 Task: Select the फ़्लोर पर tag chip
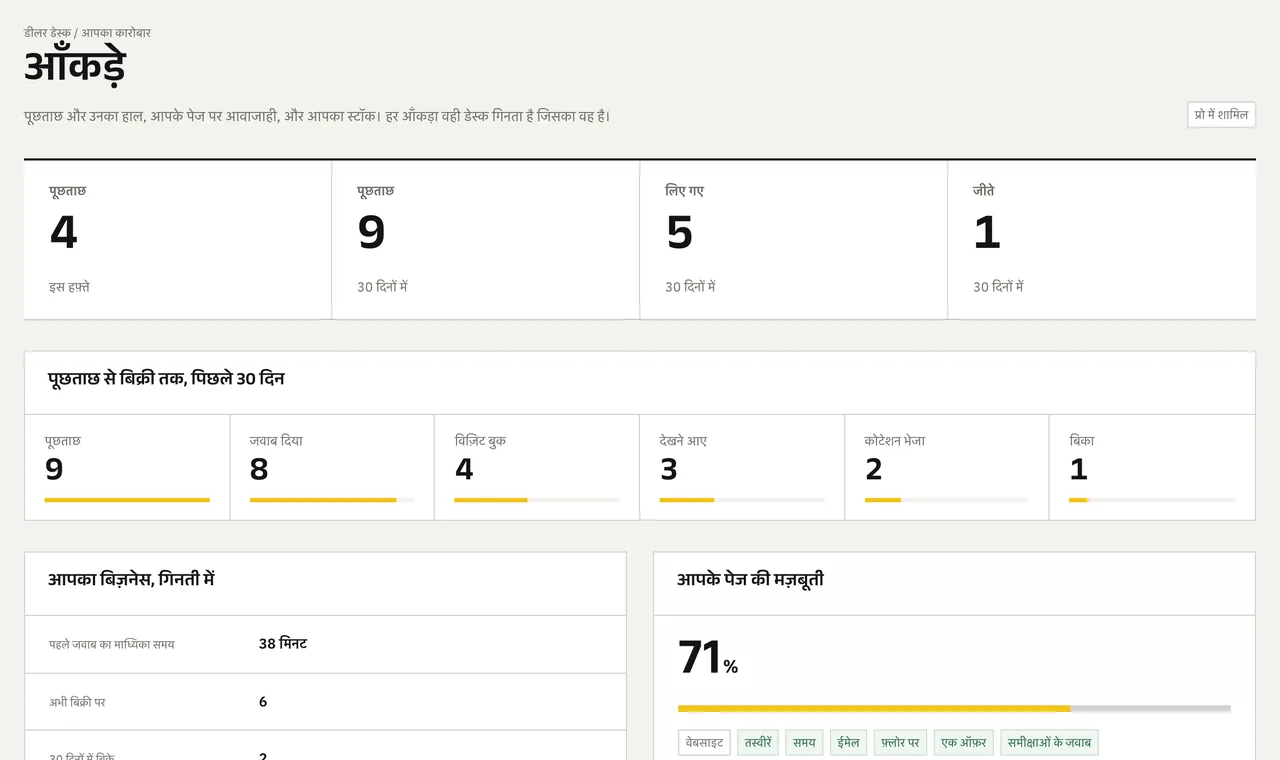[x=900, y=743]
